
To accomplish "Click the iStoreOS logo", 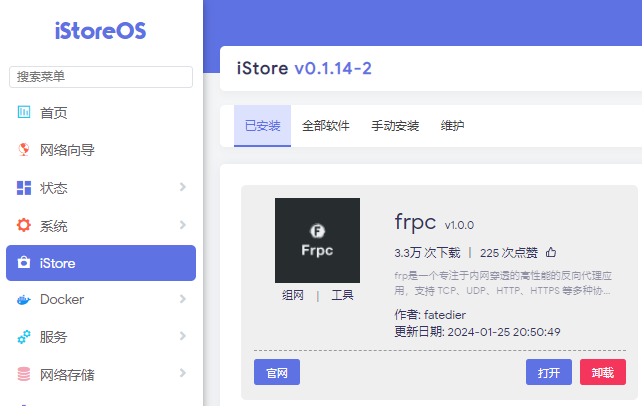I will [x=101, y=31].
